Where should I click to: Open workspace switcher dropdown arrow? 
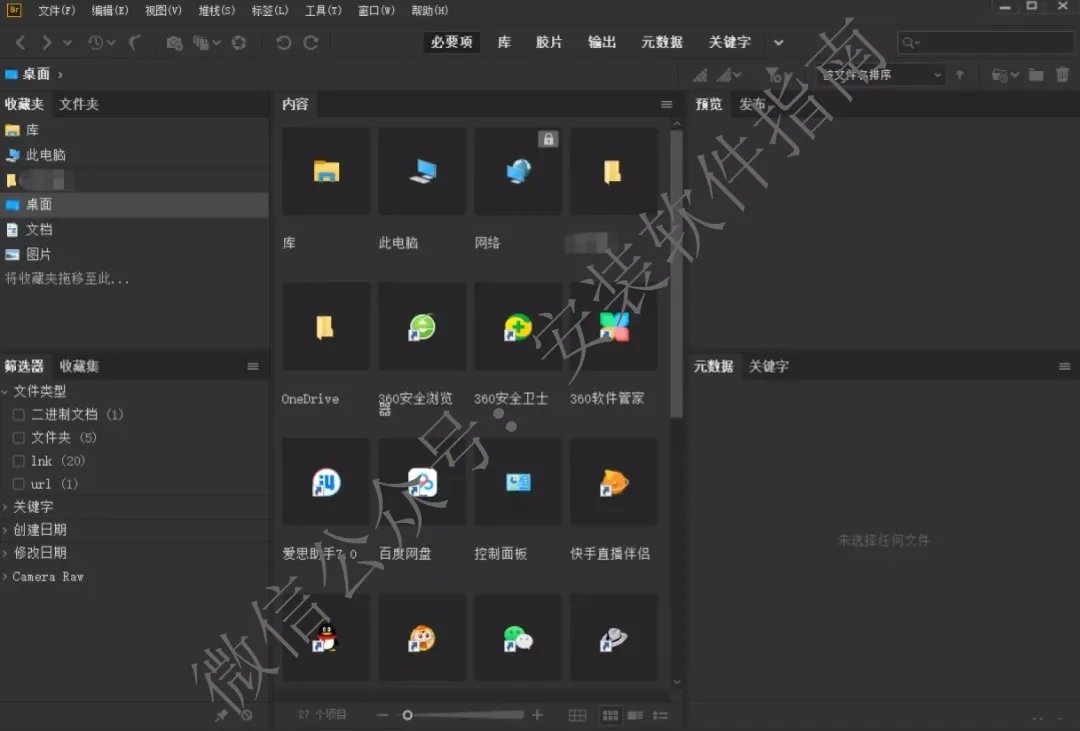click(x=778, y=43)
